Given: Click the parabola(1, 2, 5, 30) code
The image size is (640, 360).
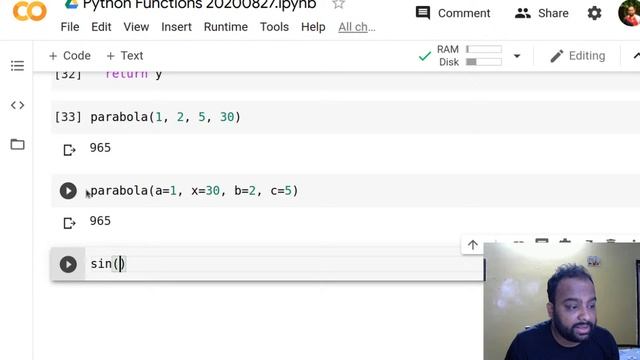Looking at the screenshot, I should point(165,117).
